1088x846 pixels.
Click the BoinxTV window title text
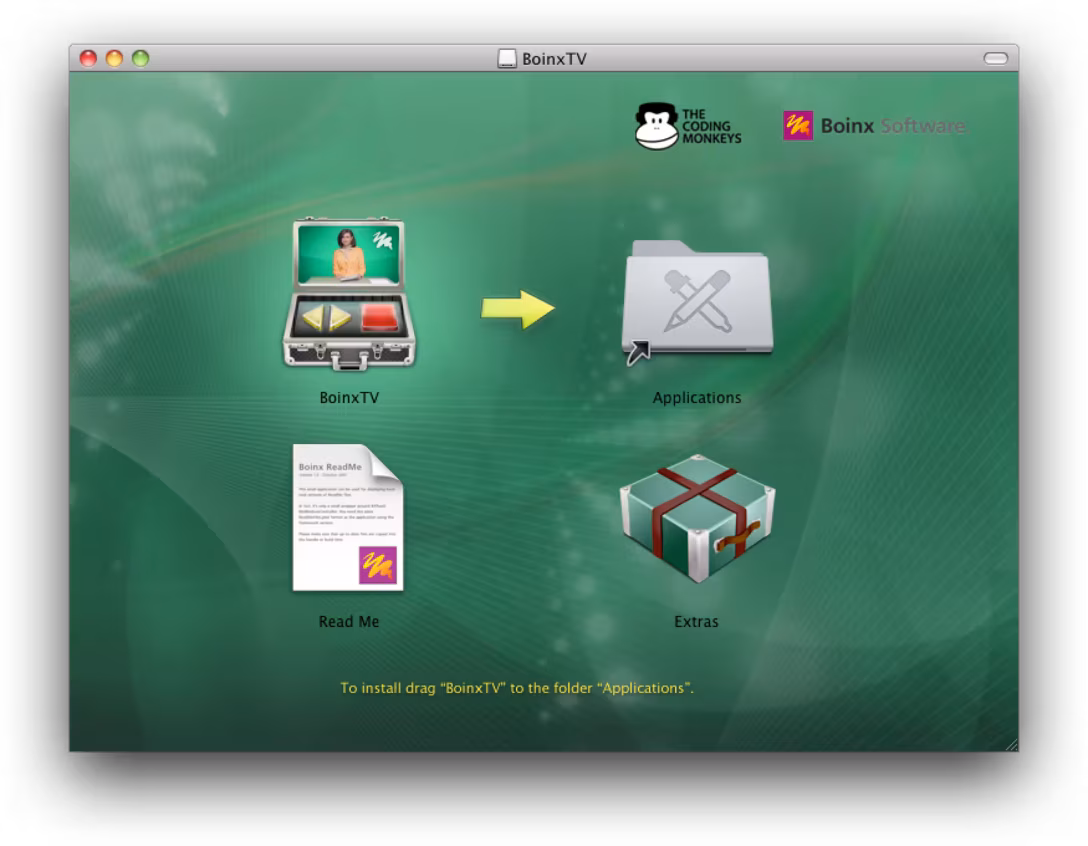click(x=554, y=59)
